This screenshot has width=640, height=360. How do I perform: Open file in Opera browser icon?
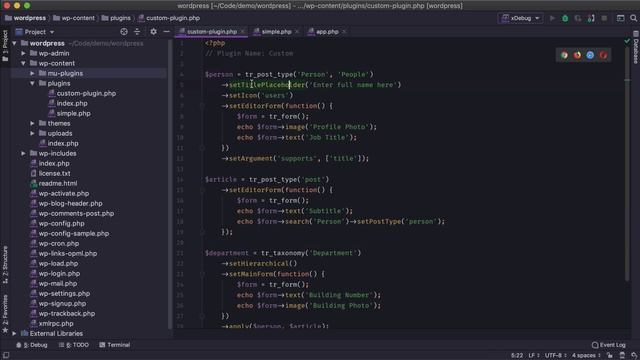tap(603, 55)
